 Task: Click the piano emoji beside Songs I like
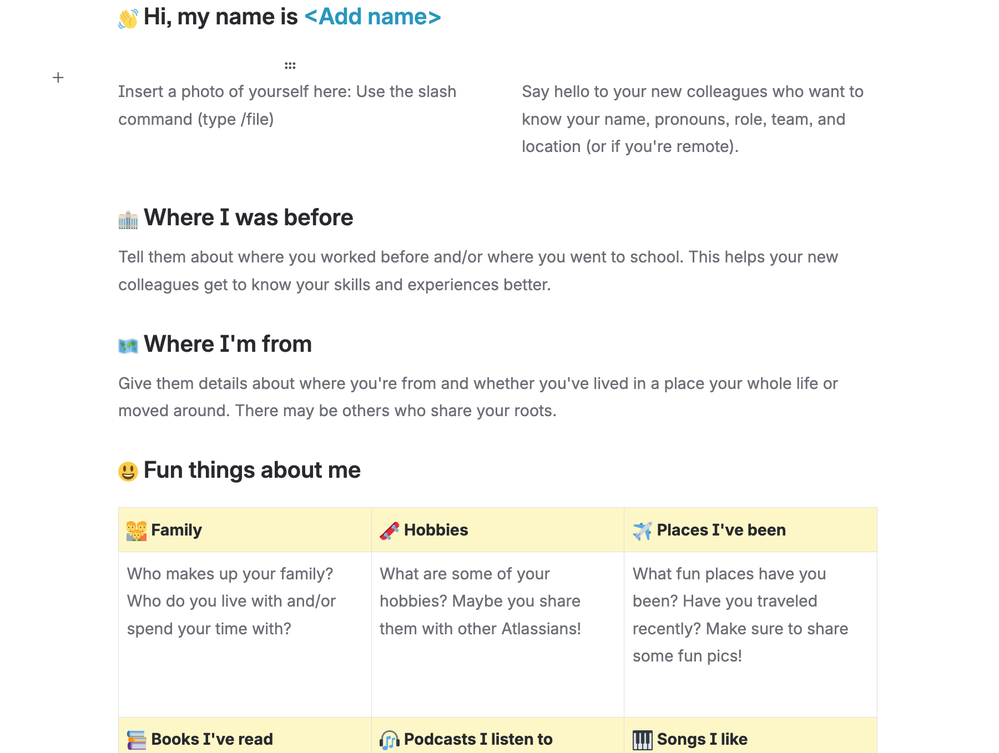click(642, 740)
